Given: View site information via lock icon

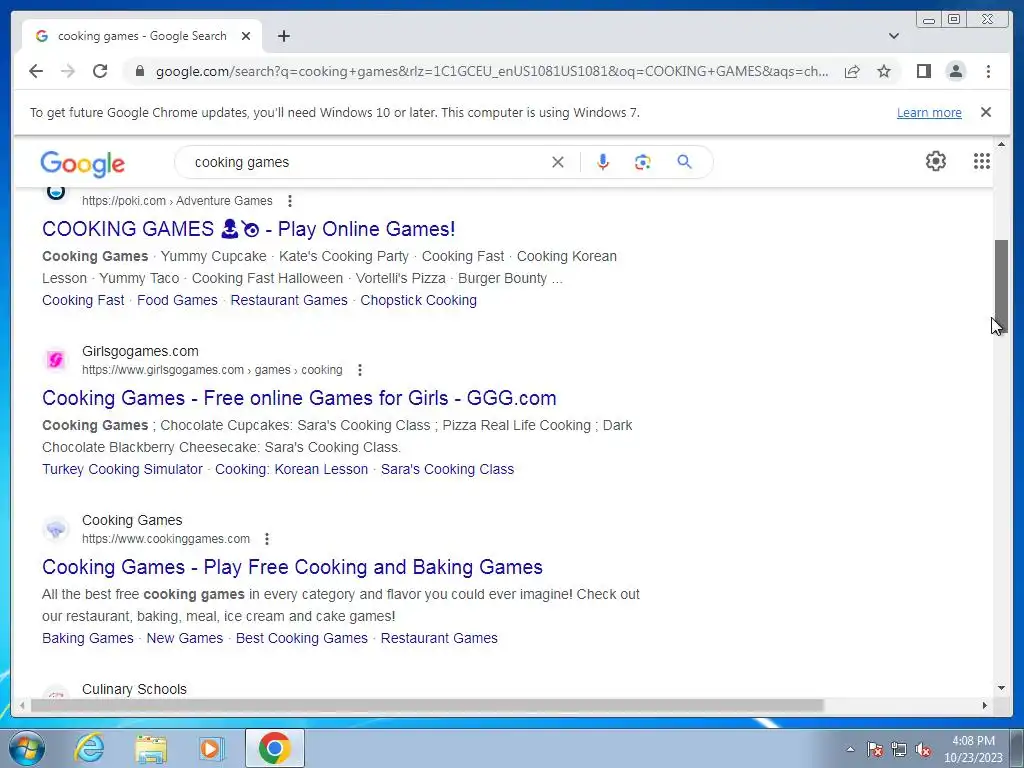Looking at the screenshot, I should (139, 71).
